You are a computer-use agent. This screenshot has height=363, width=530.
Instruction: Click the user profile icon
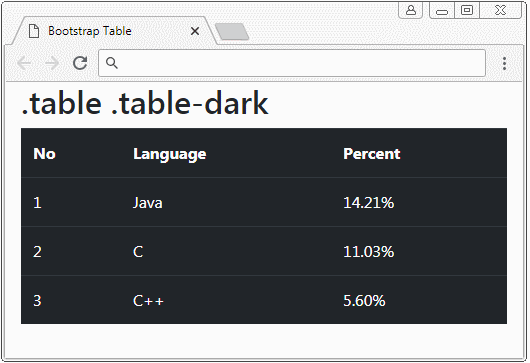(x=411, y=10)
